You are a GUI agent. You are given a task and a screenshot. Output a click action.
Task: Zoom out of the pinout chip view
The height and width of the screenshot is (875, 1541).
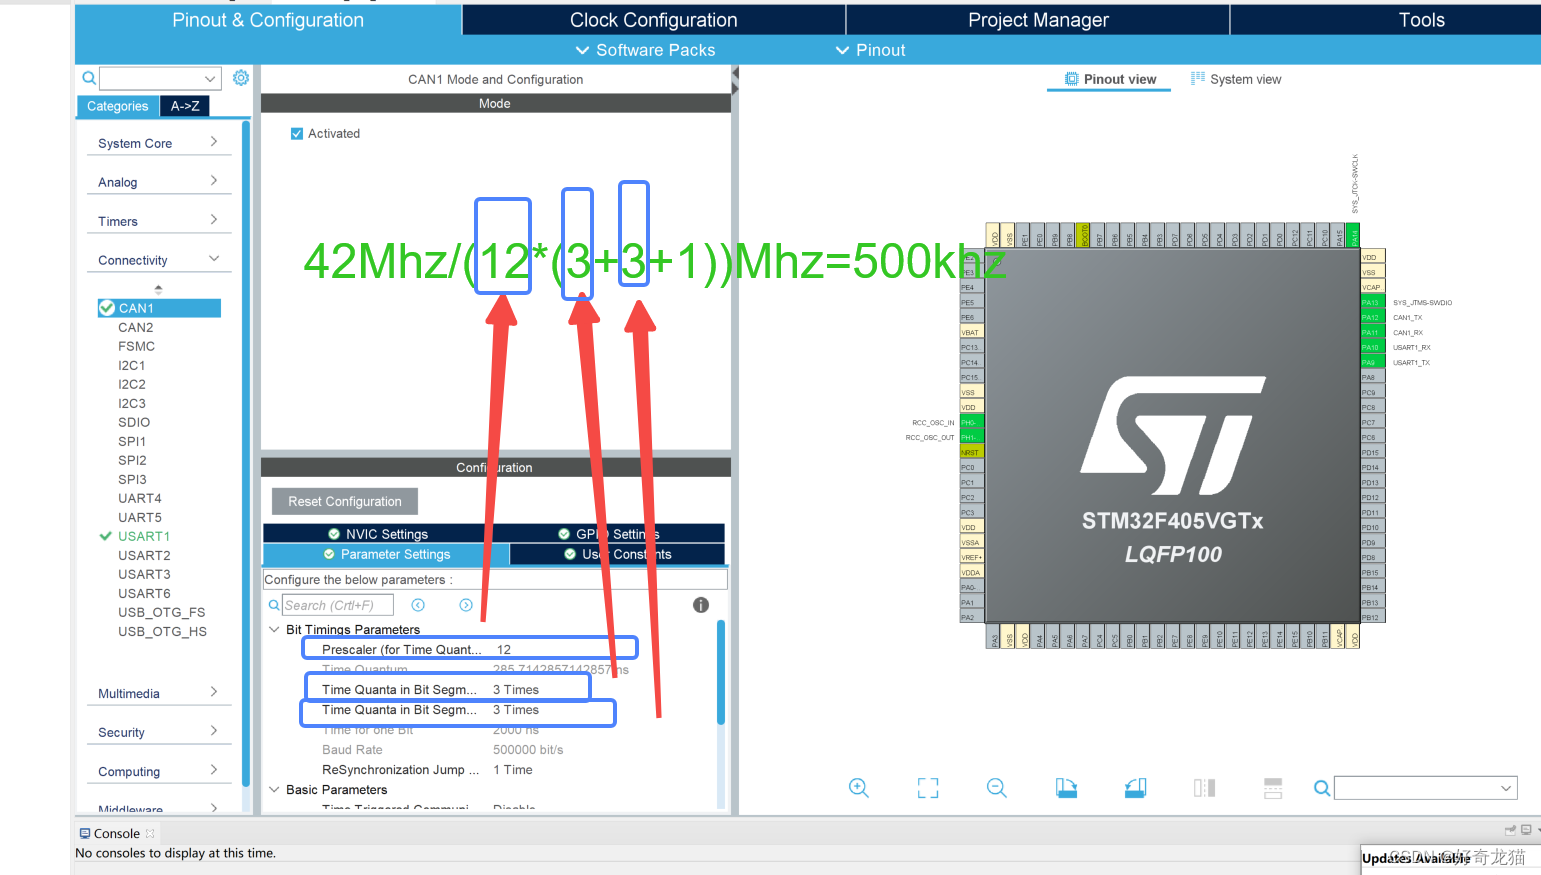pos(996,788)
